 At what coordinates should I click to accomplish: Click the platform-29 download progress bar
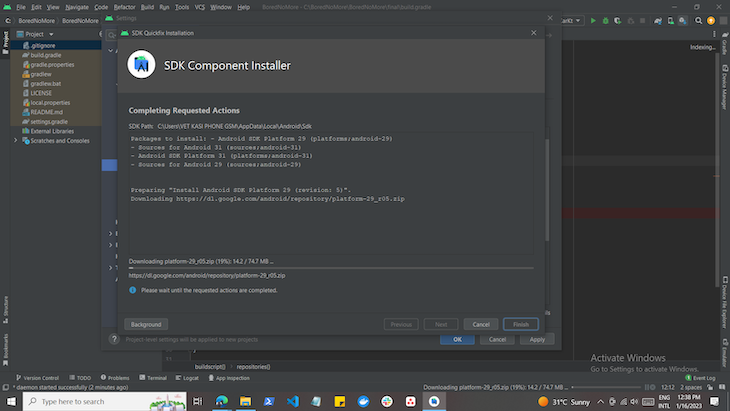[331, 268]
